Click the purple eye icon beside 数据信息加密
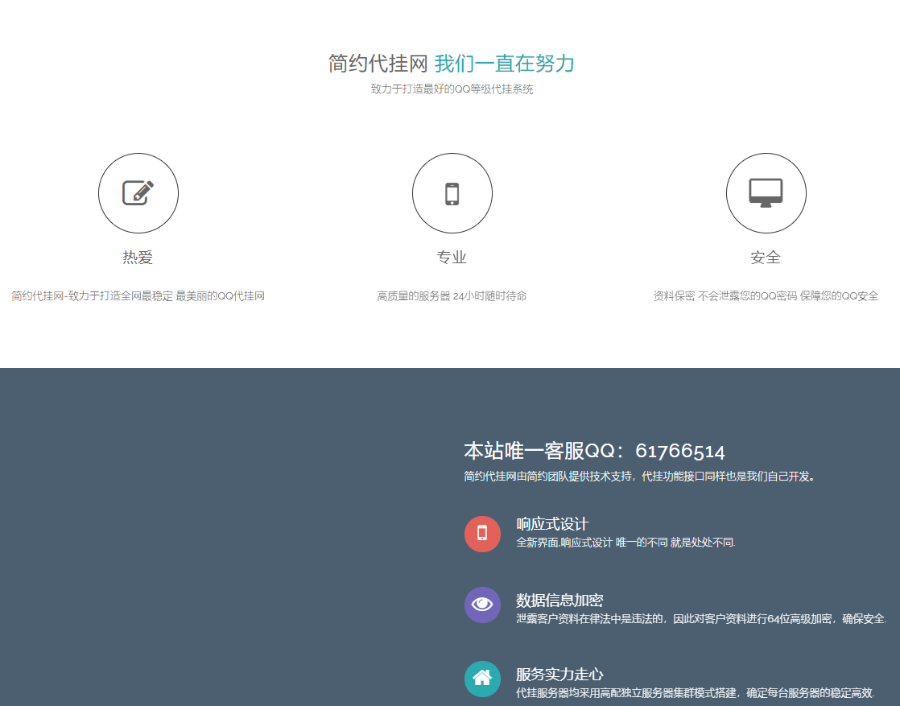 (482, 604)
